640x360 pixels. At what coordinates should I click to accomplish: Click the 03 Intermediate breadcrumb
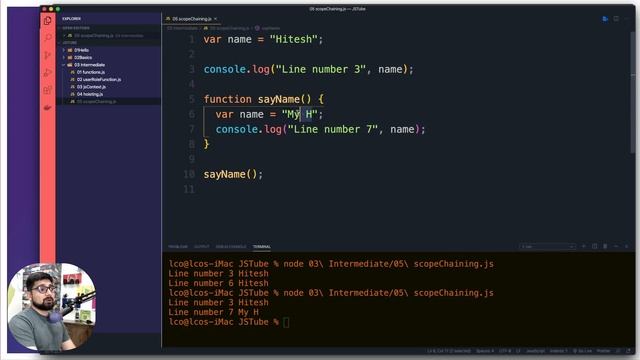click(x=182, y=28)
